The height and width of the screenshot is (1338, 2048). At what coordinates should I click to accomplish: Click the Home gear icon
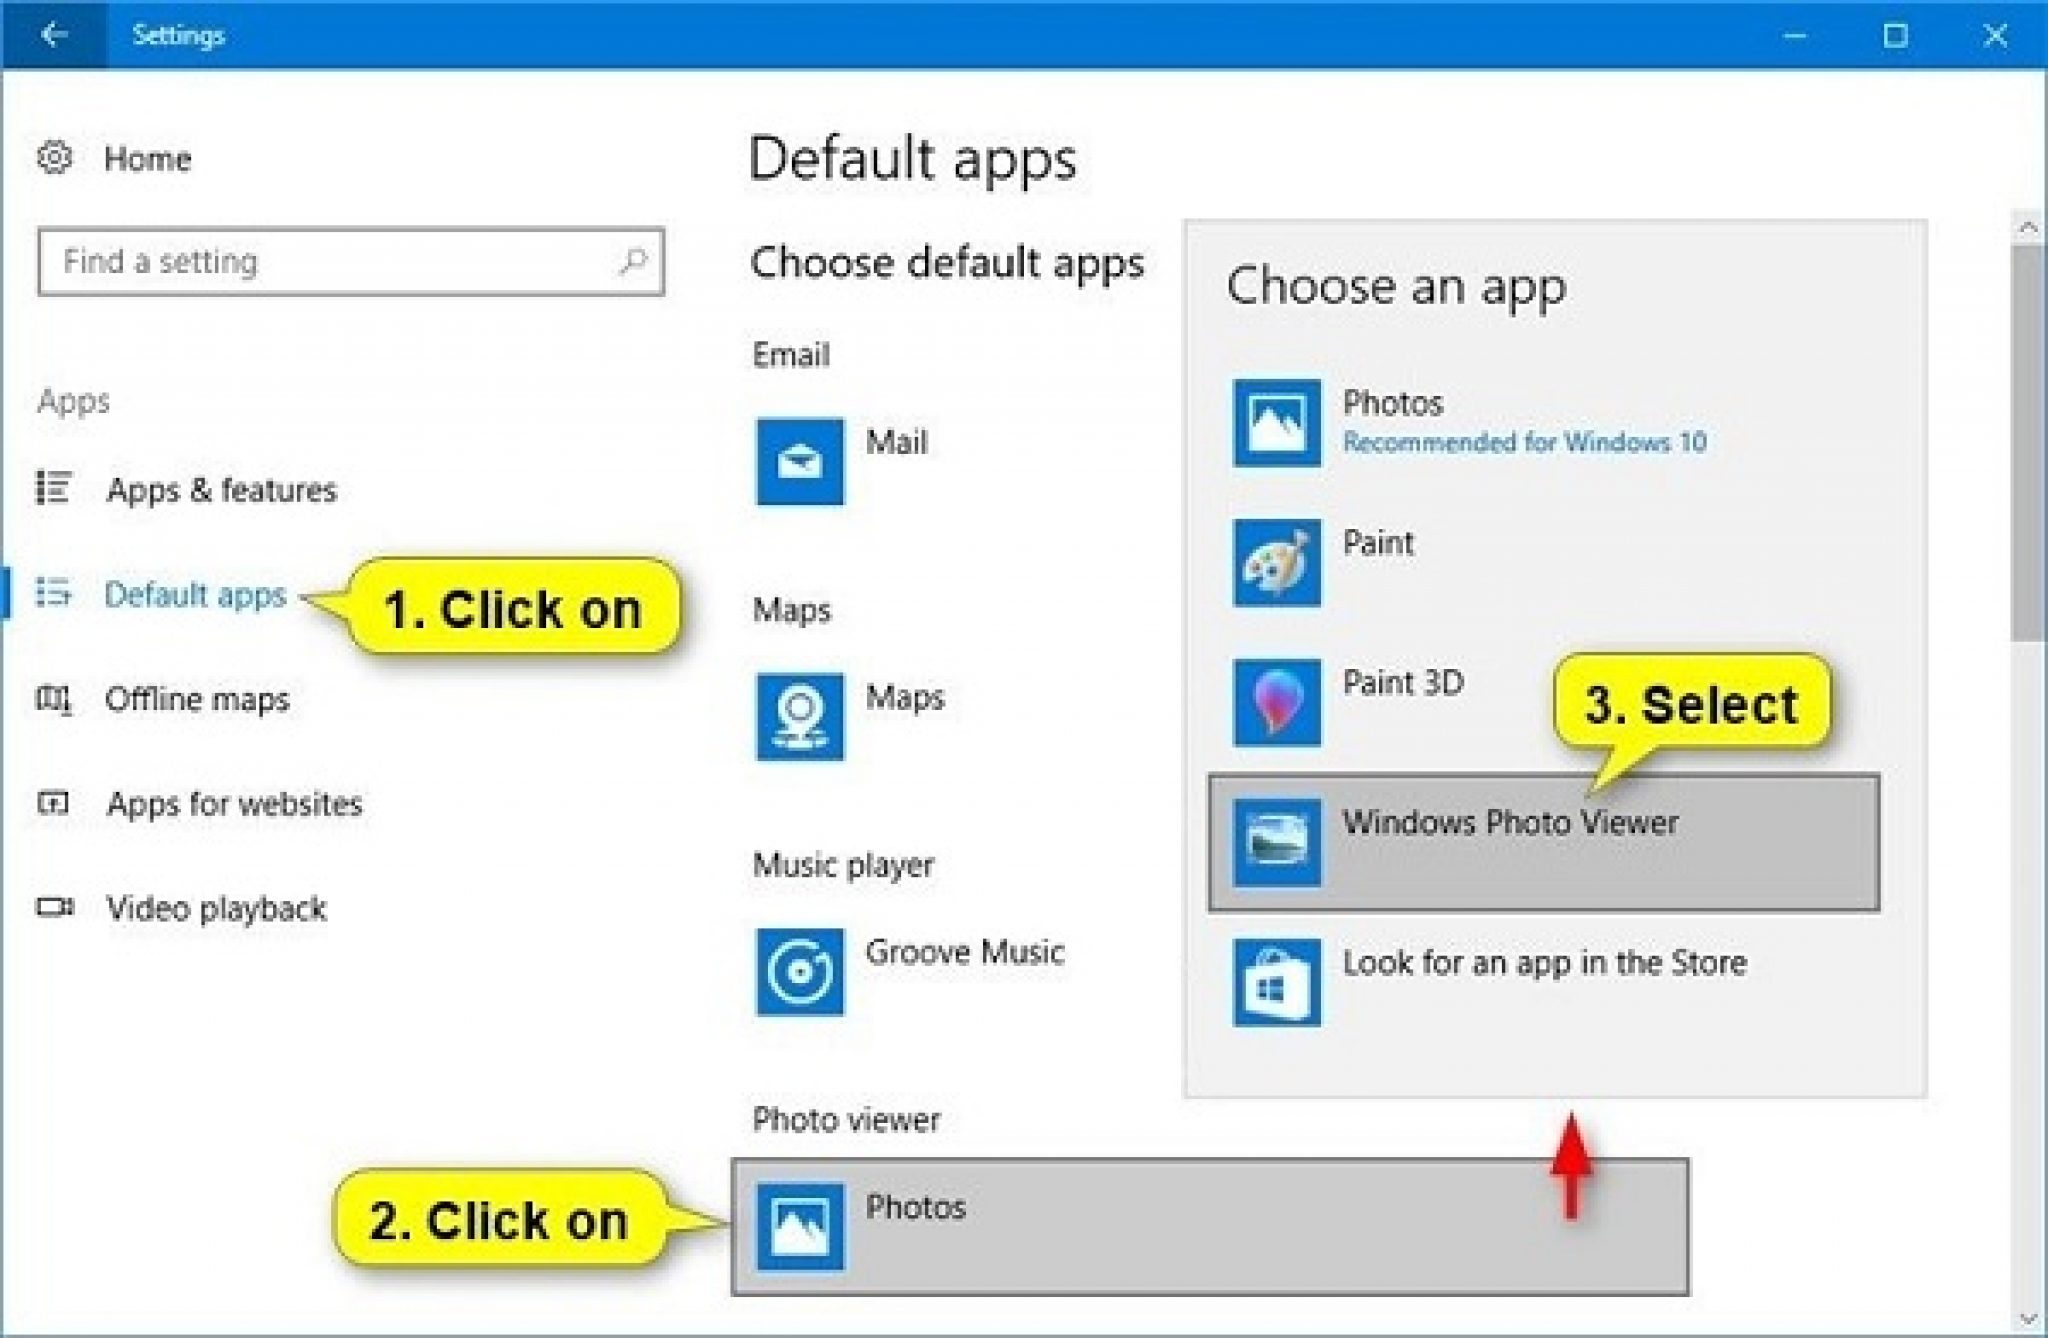tap(55, 158)
